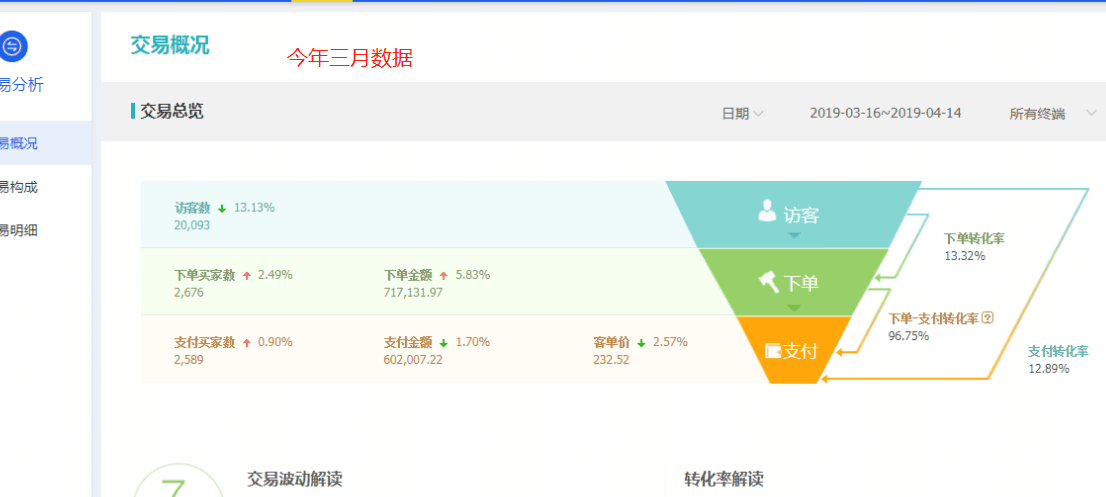Click the 下单买家数 label

205,275
